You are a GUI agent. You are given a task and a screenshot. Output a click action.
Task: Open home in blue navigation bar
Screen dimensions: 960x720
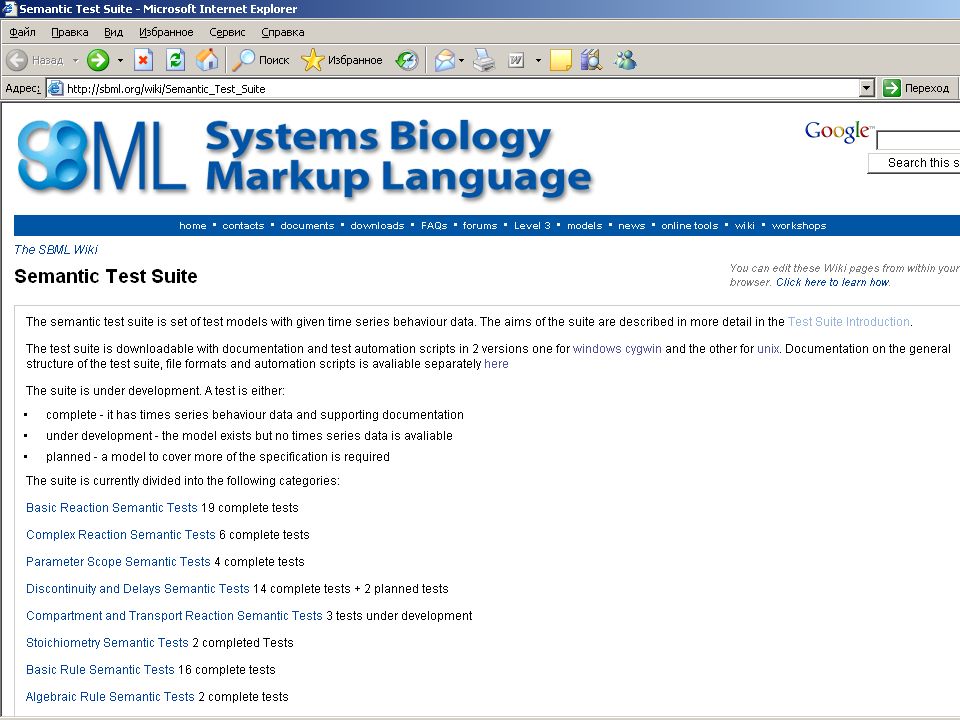193,226
